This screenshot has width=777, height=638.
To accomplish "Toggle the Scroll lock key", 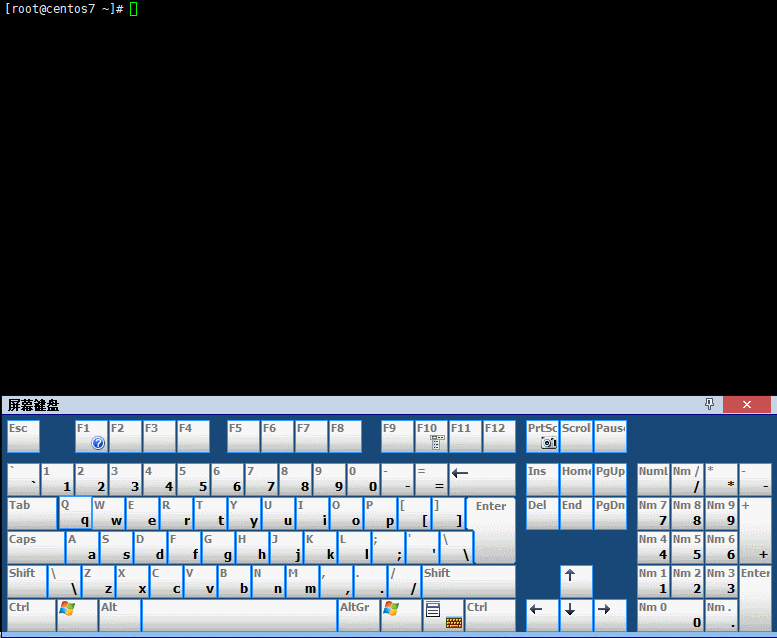I will point(576,436).
